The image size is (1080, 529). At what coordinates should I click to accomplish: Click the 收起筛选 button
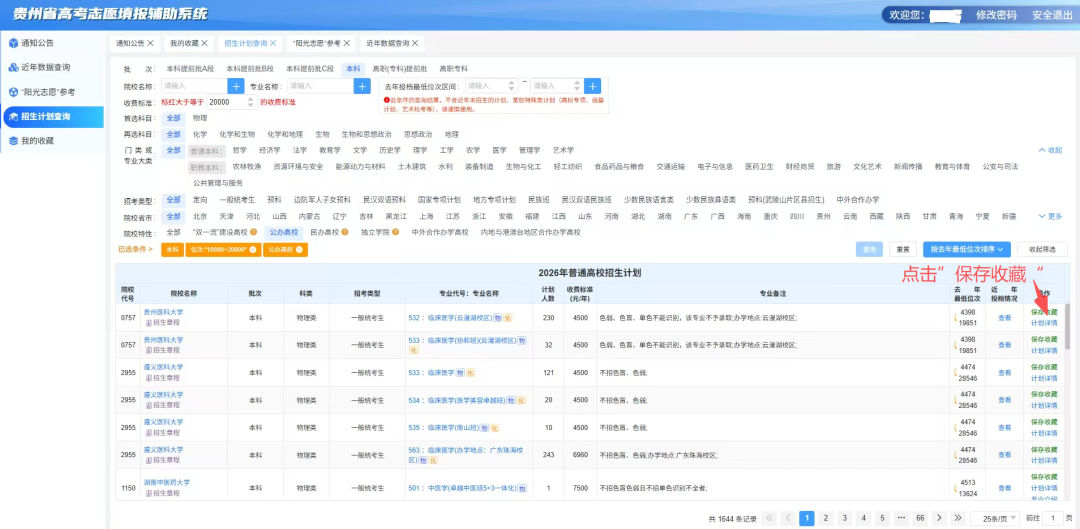tap(1042, 249)
